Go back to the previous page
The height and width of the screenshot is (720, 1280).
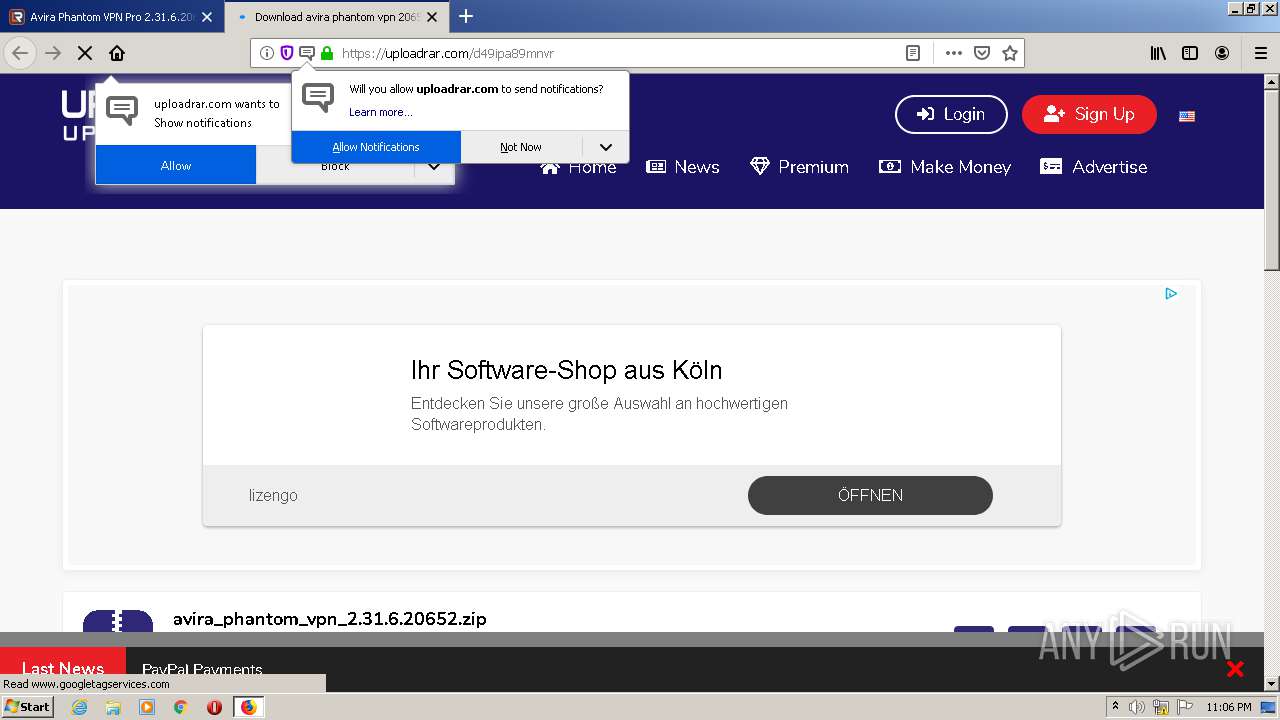point(20,53)
